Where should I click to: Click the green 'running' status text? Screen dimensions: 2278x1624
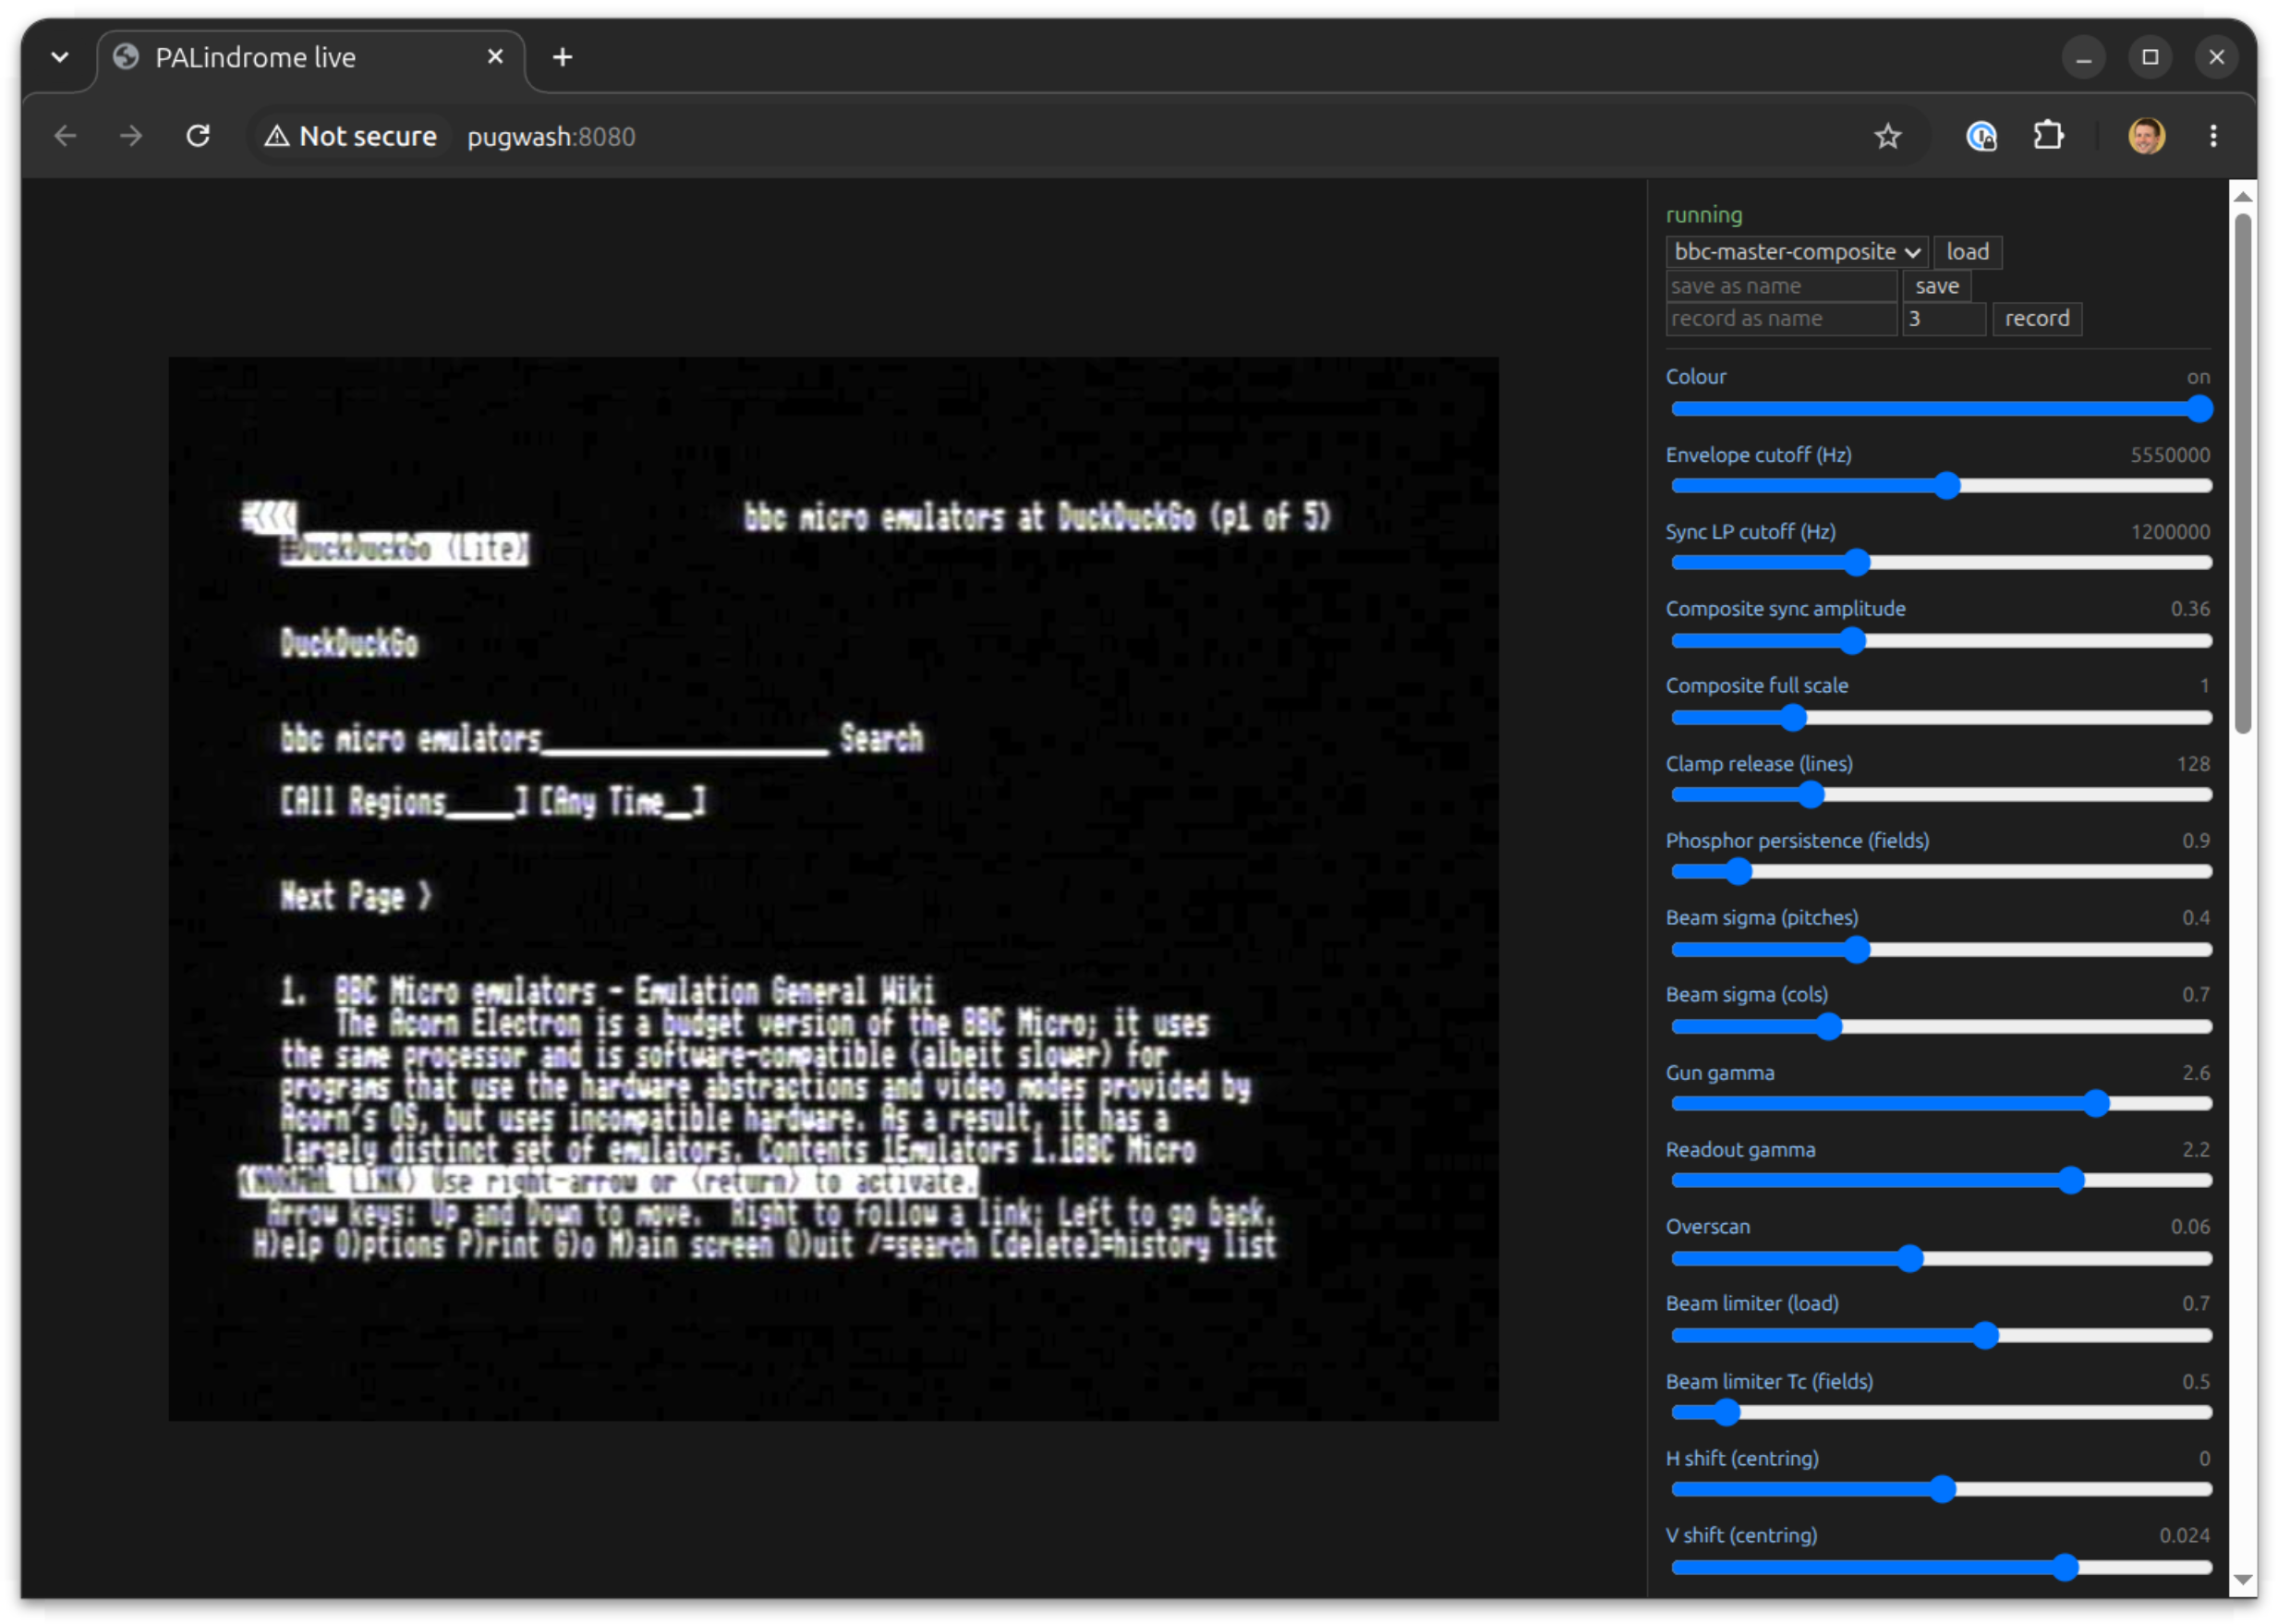pyautogui.click(x=1703, y=215)
